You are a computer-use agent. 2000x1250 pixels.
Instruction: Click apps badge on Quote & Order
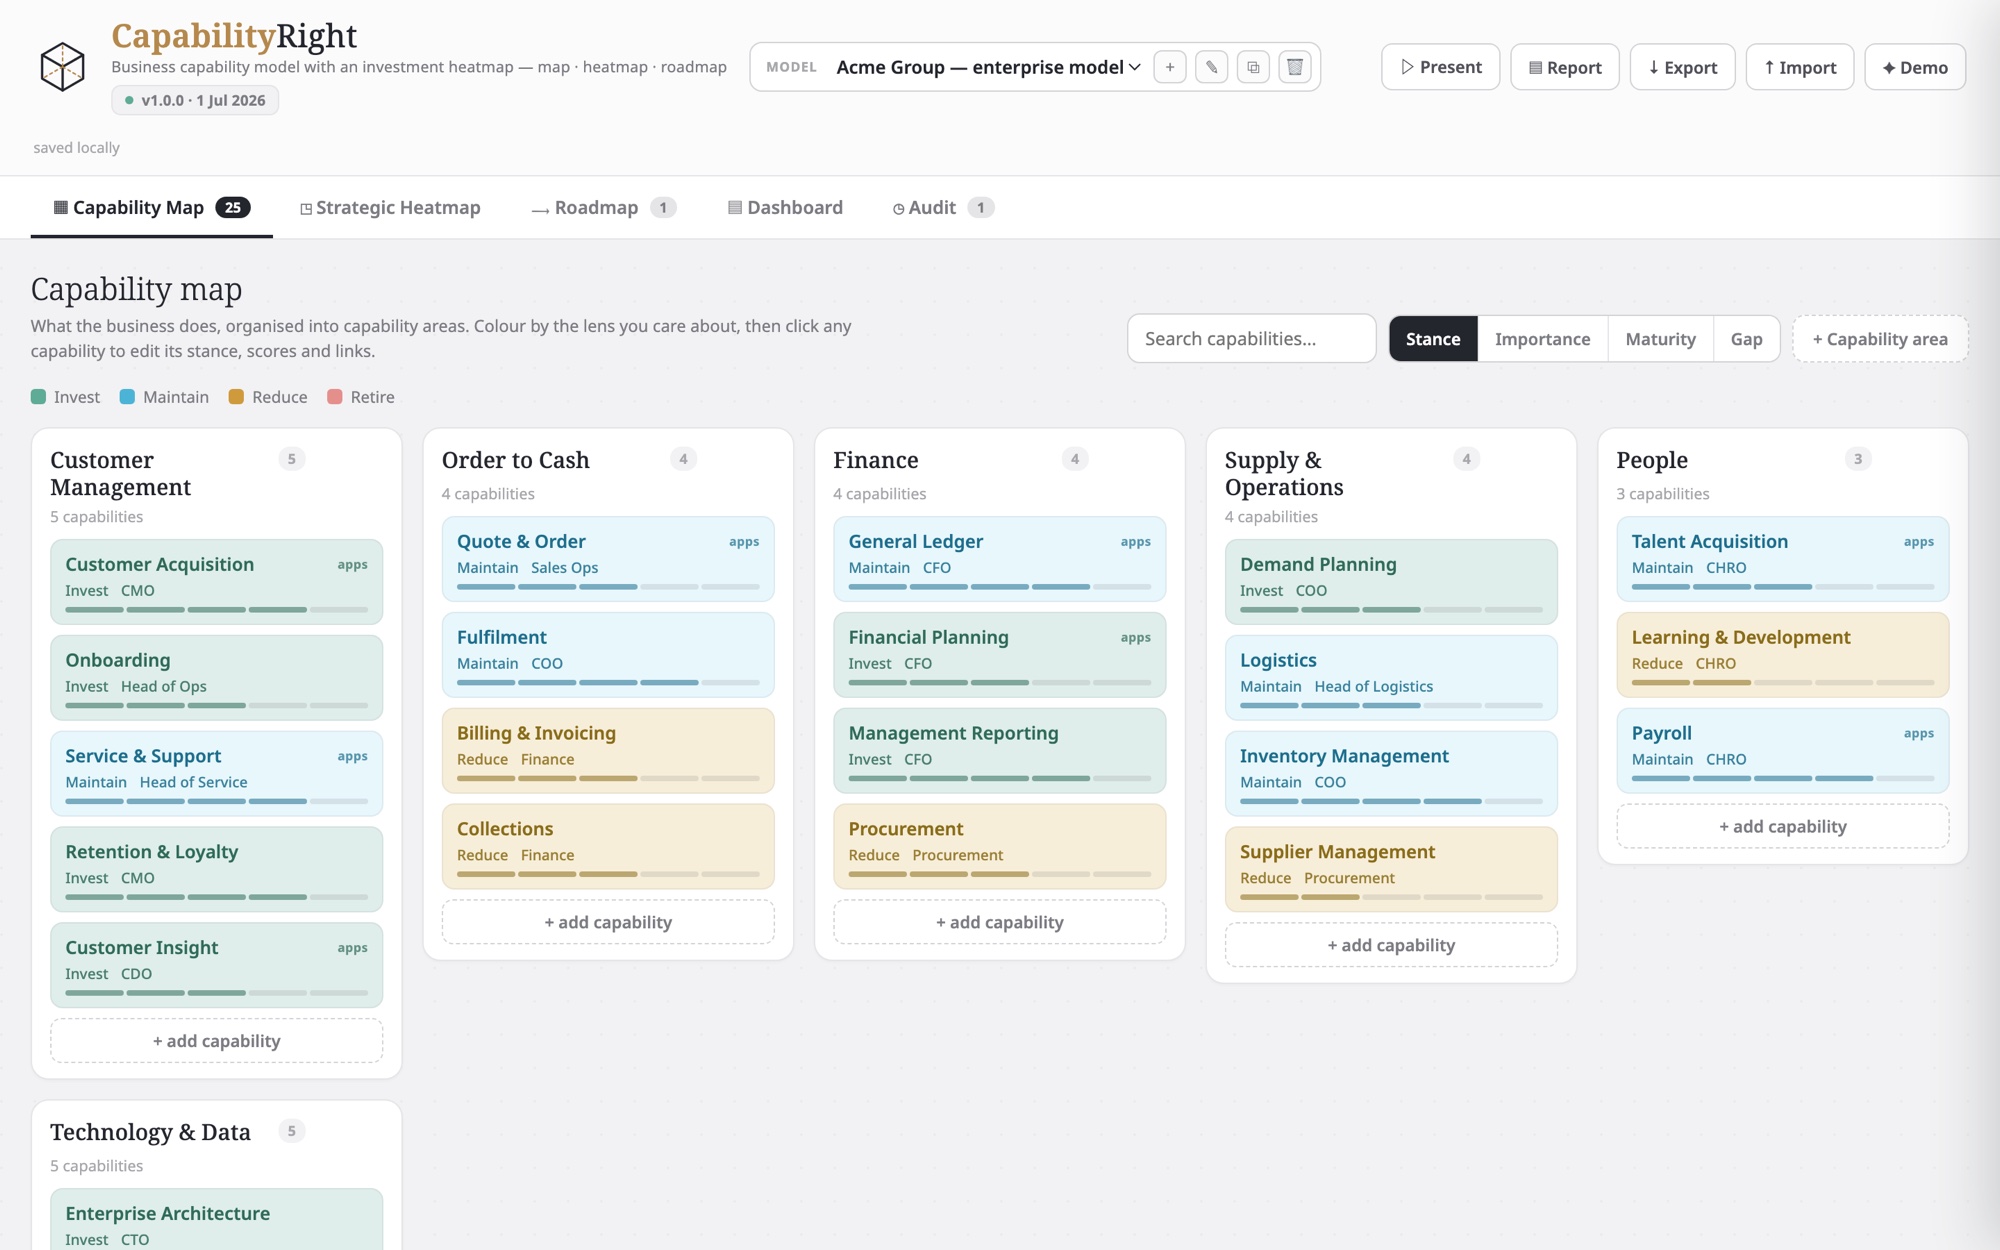coord(744,541)
